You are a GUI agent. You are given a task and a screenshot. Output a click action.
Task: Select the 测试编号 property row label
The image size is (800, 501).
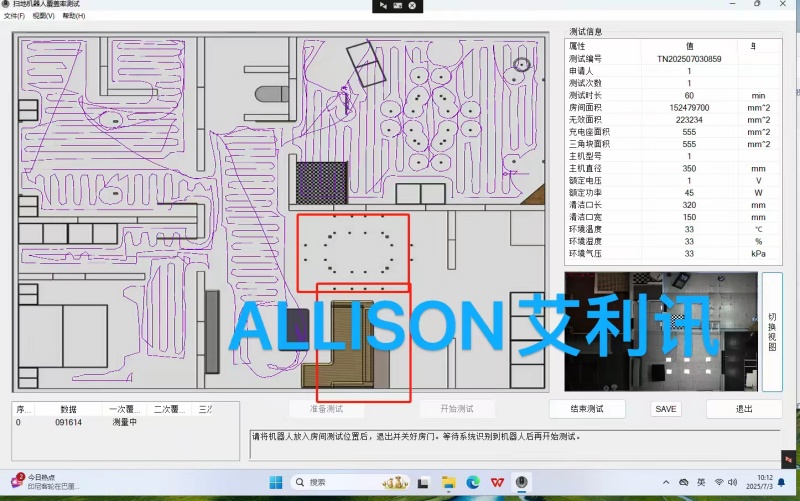585,59
